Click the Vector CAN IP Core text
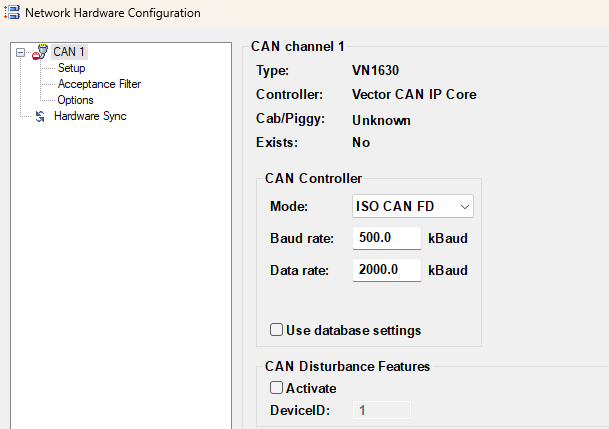Image resolution: width=609 pixels, height=429 pixels. [x=414, y=94]
